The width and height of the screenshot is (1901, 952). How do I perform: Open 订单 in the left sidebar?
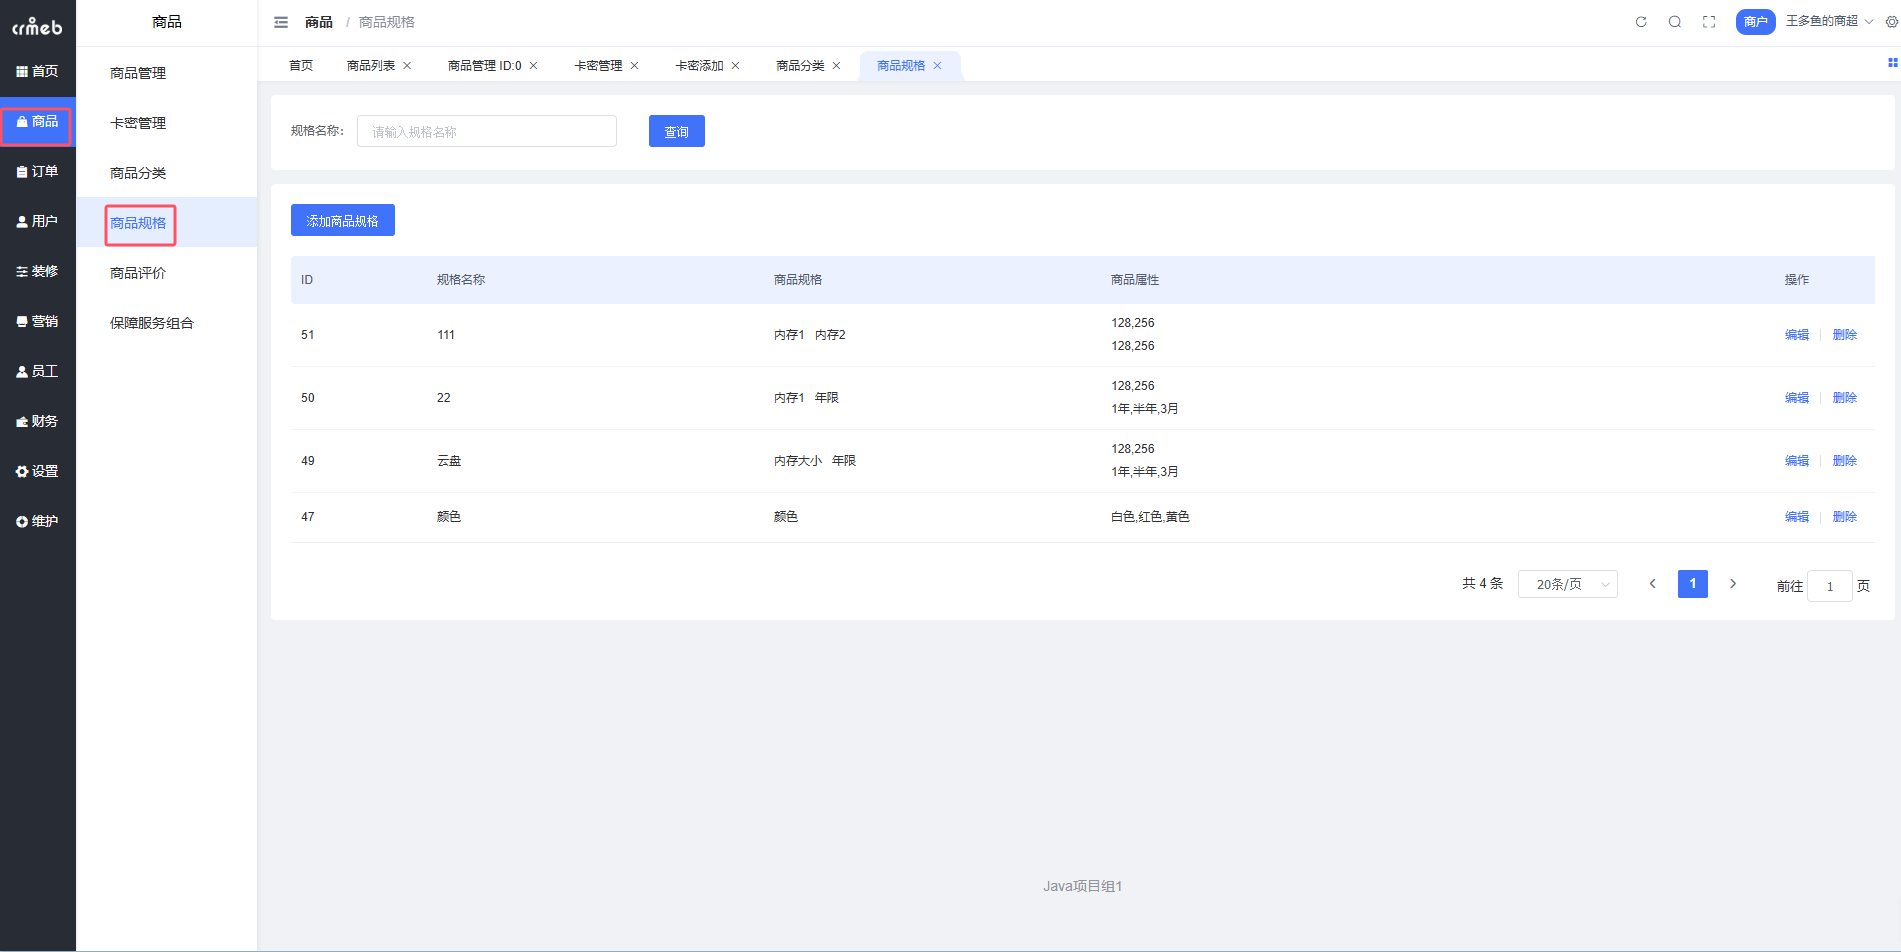[37, 172]
